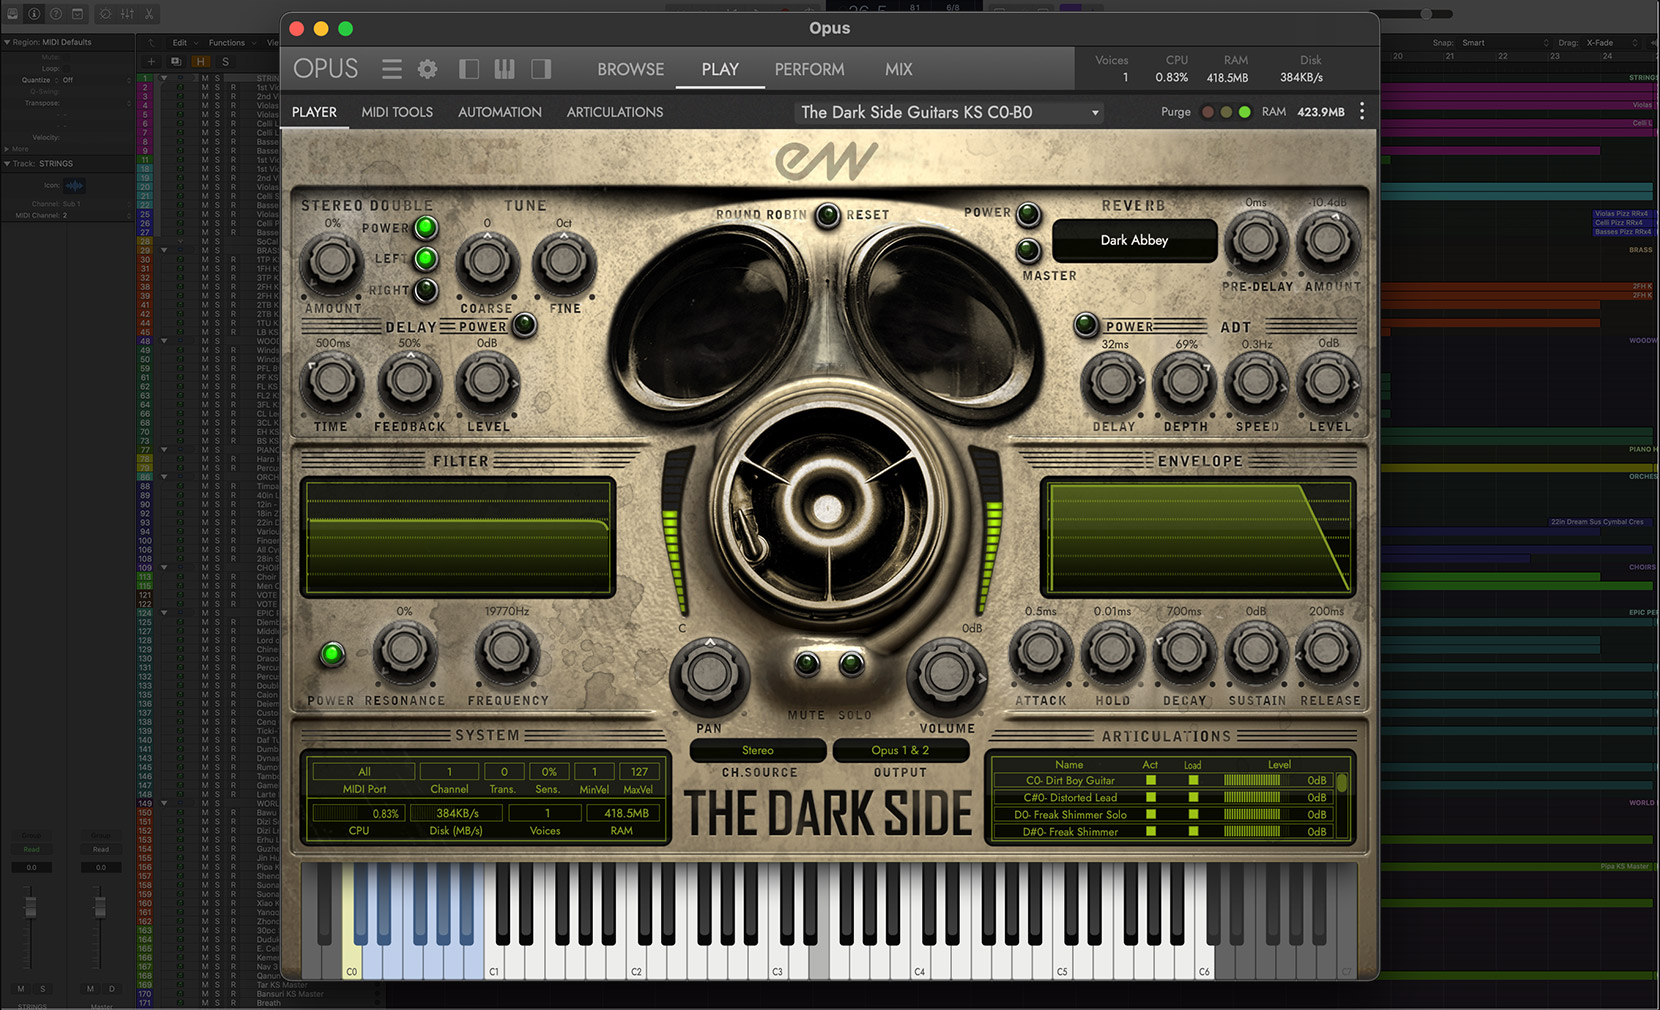This screenshot has height=1010, width=1660.
Task: Toggle the left sidebar panel icon in Opus
Action: 468,69
